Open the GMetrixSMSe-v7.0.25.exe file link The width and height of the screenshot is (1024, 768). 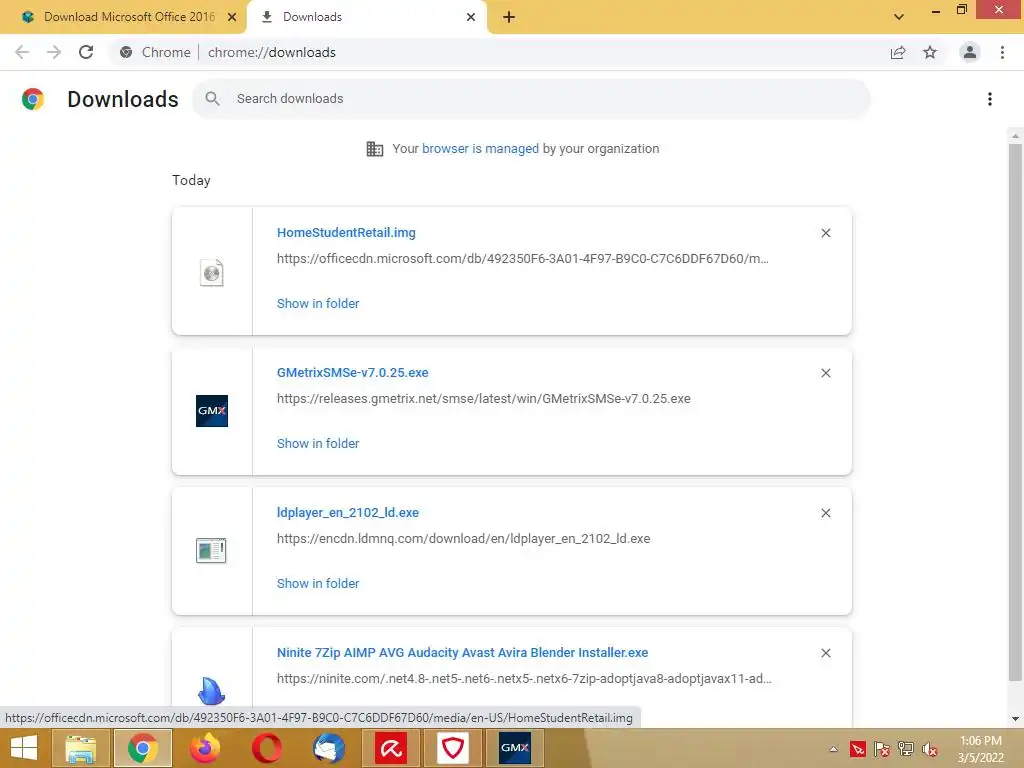click(353, 372)
